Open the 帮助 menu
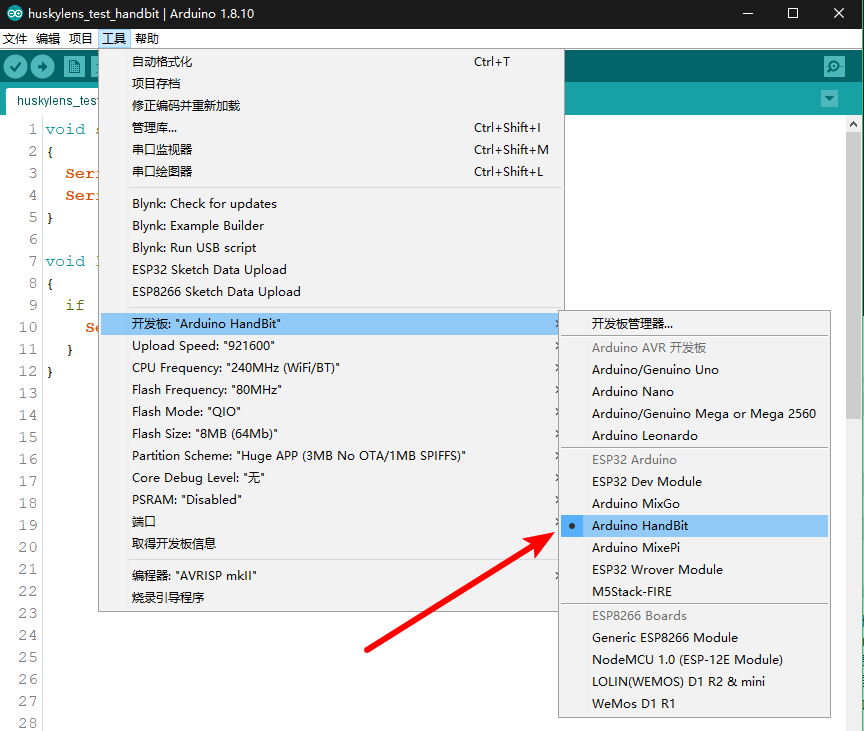The width and height of the screenshot is (864, 731). coord(147,39)
